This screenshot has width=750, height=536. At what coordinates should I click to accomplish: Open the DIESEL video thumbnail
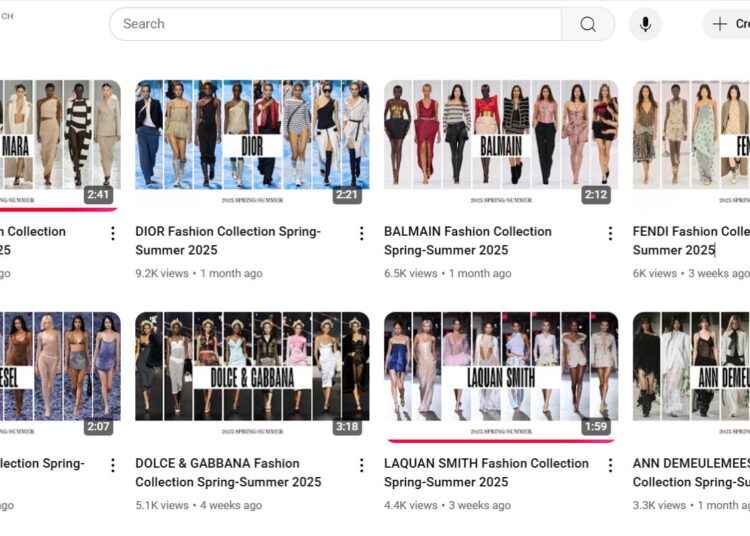[60, 377]
